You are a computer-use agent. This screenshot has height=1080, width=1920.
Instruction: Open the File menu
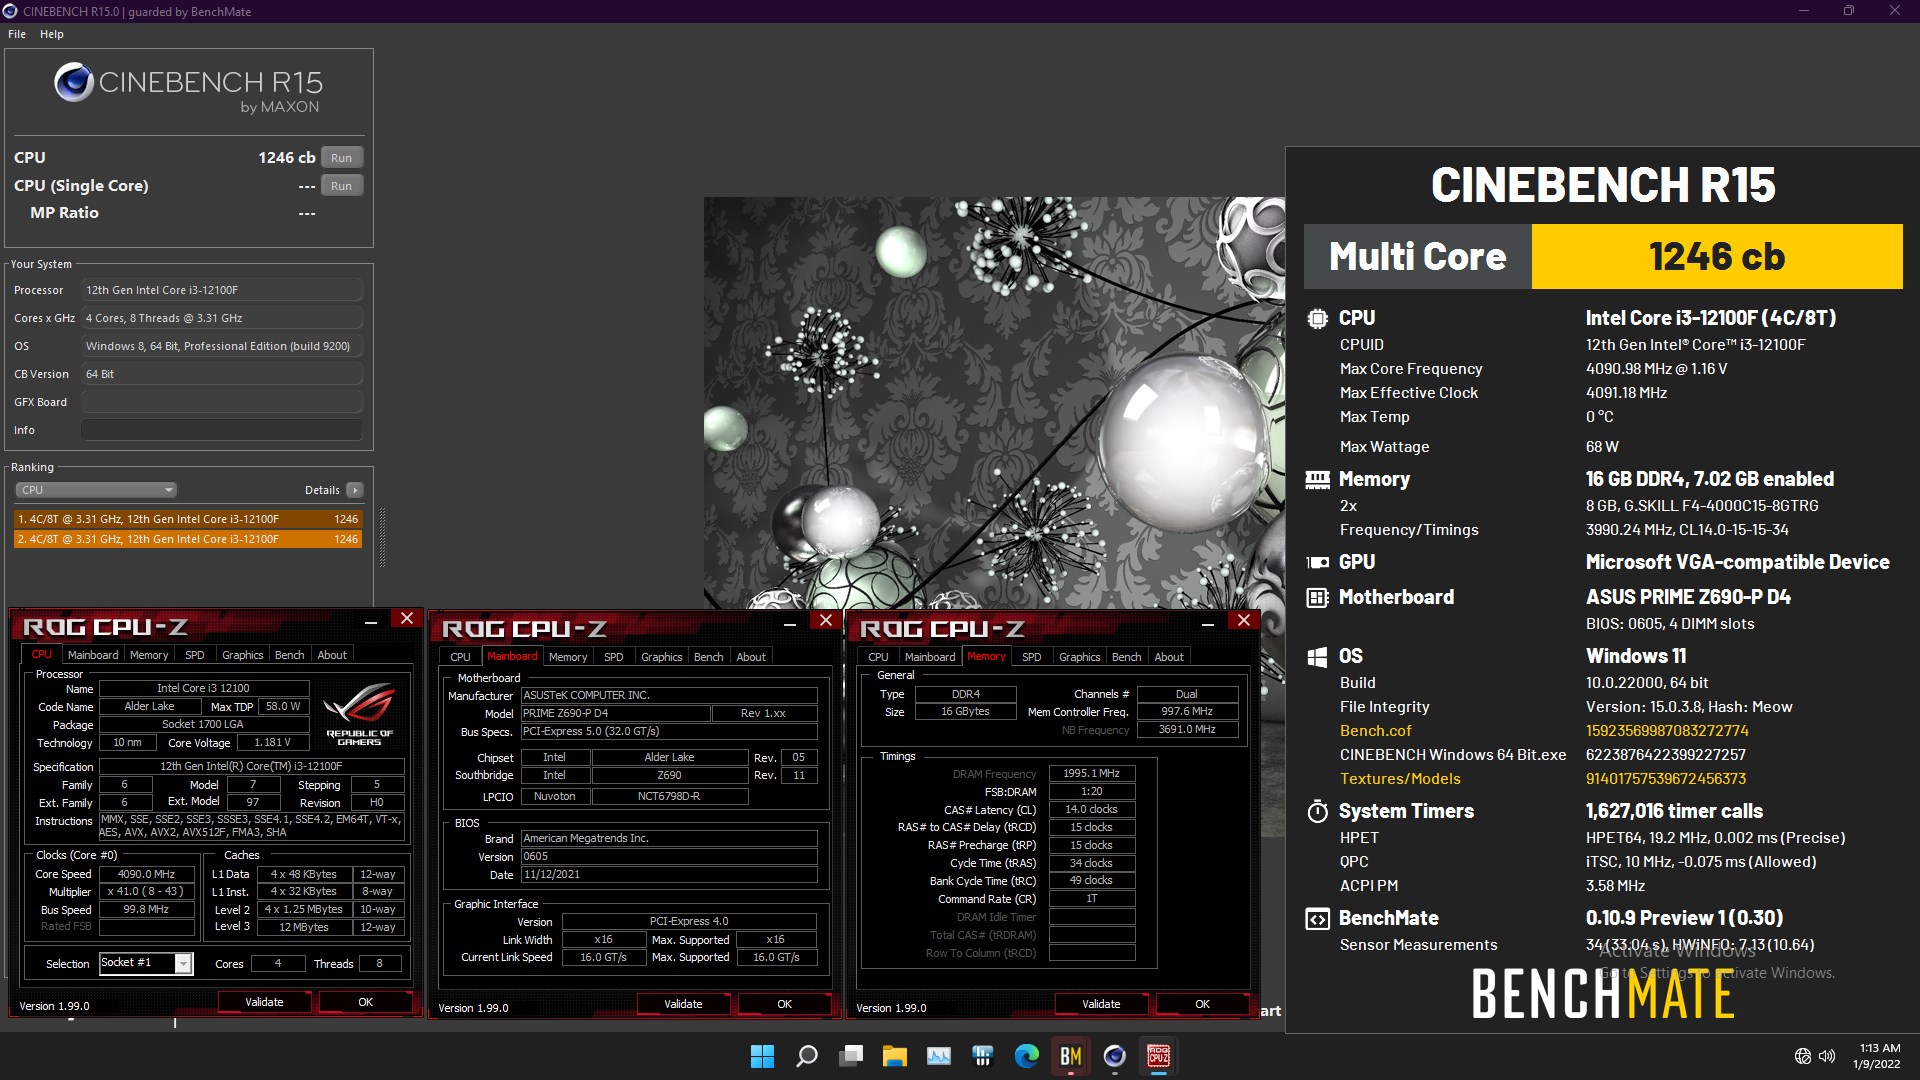(x=17, y=34)
